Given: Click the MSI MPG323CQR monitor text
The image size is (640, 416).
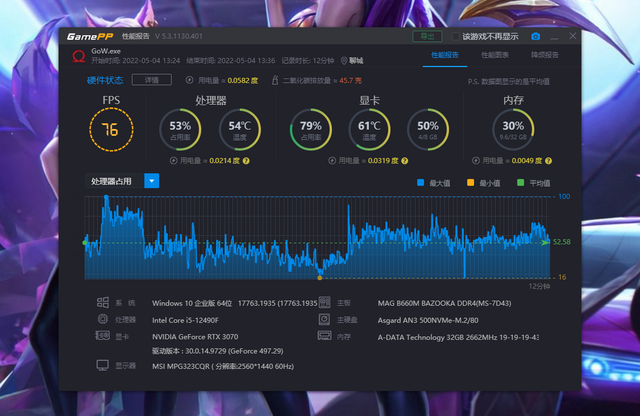Looking at the screenshot, I should [x=223, y=367].
